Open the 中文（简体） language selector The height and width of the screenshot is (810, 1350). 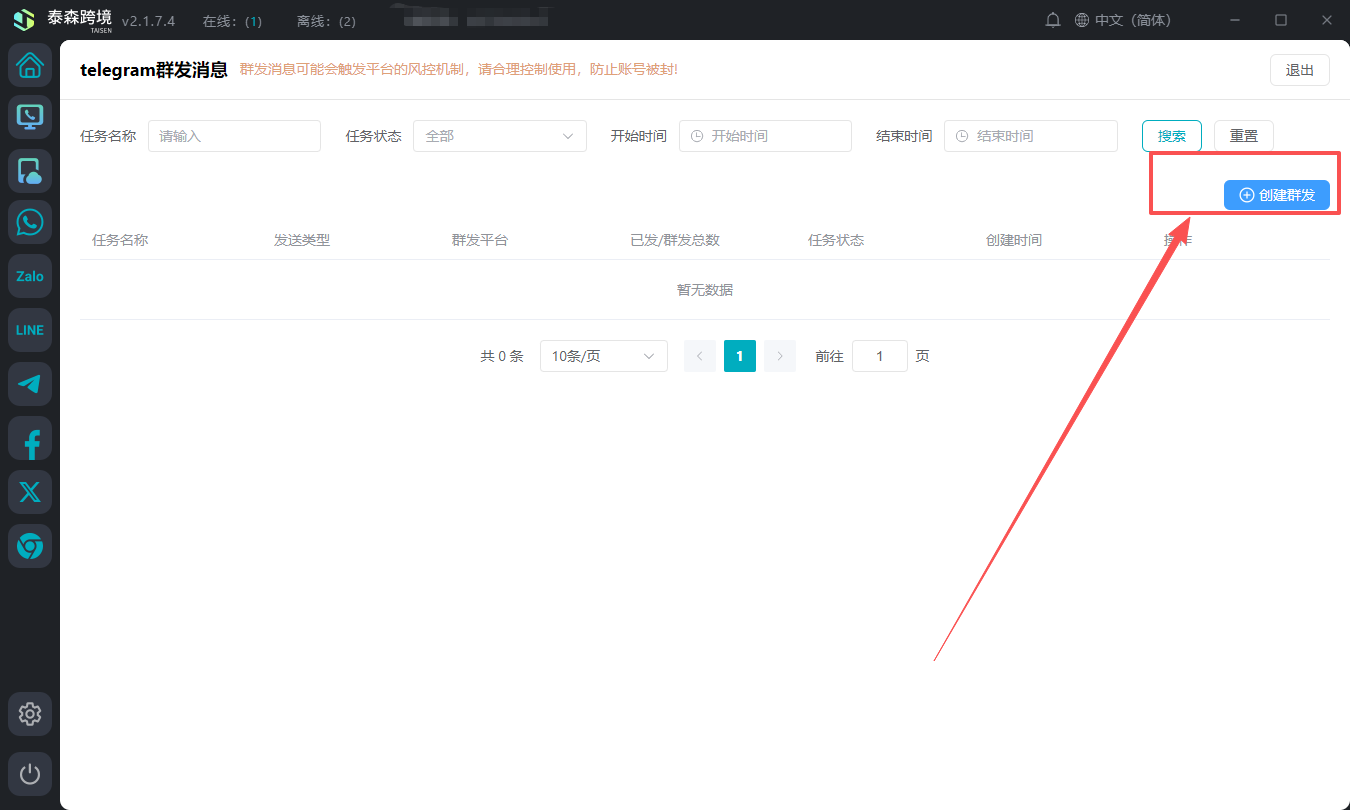[1122, 20]
